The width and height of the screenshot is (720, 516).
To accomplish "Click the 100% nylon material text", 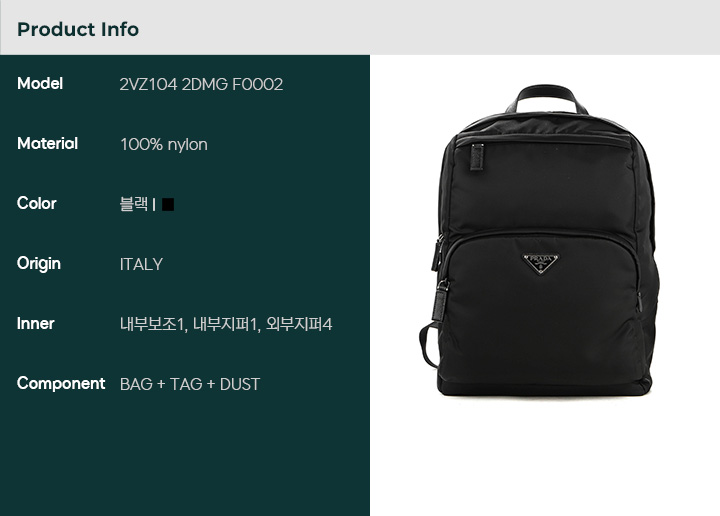I will pos(164,145).
